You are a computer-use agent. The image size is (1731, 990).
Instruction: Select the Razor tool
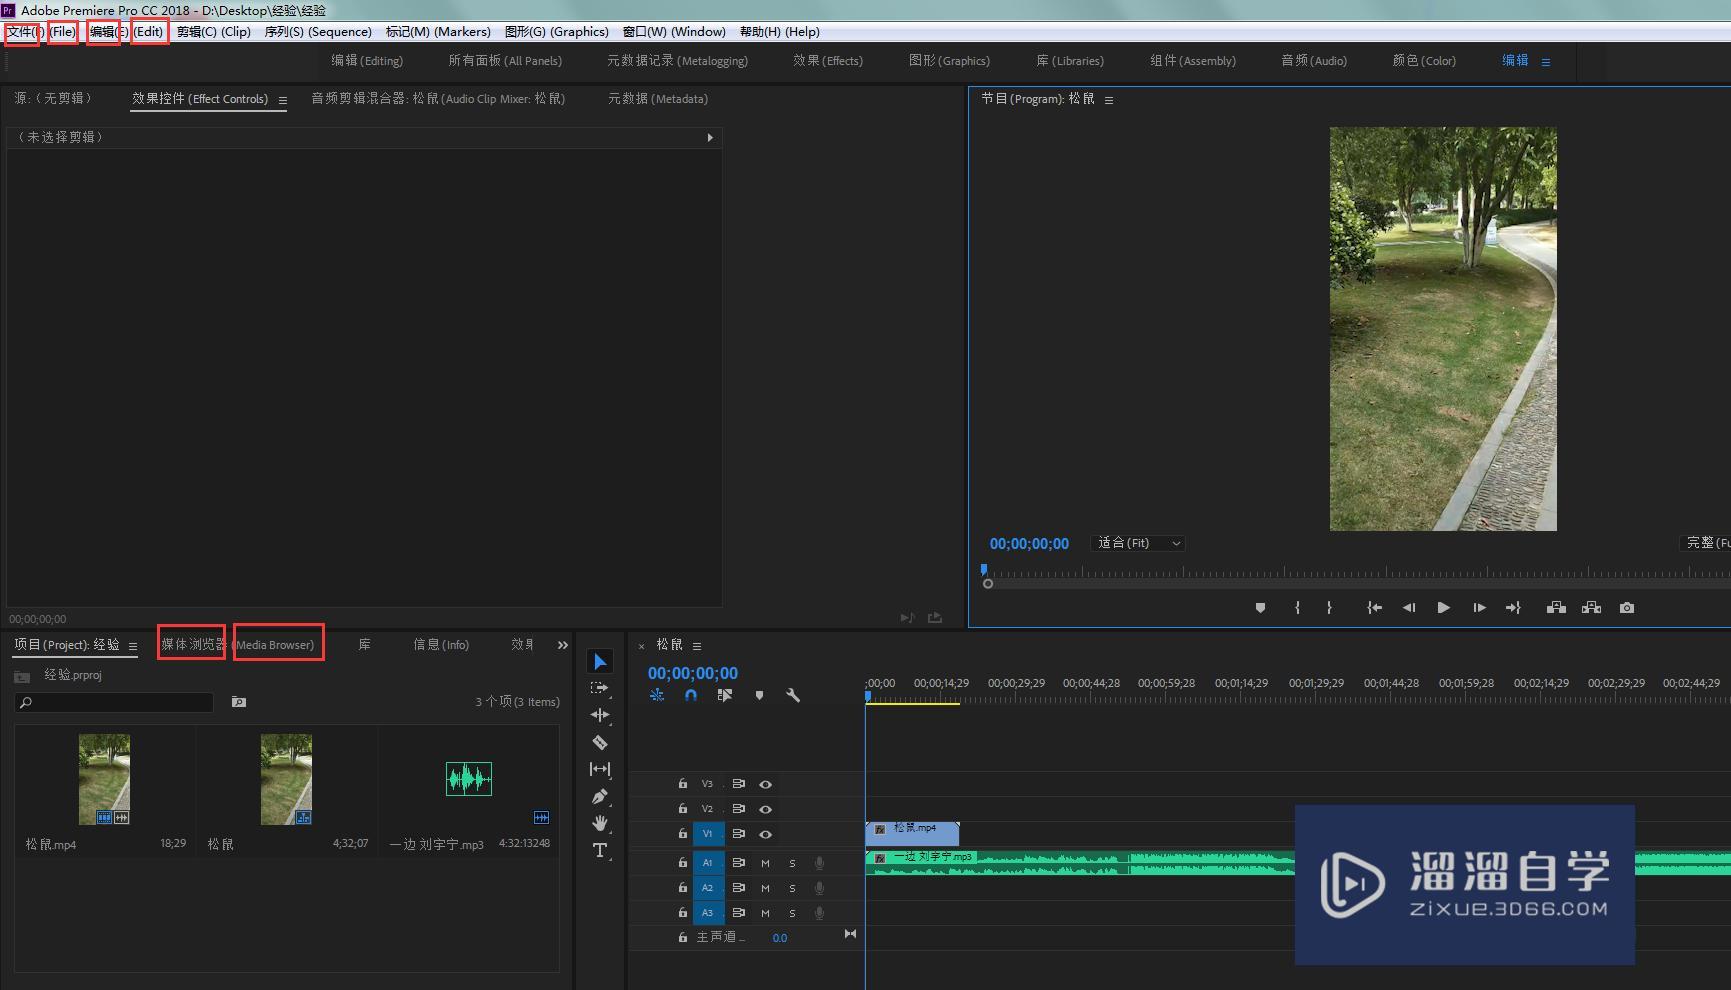click(x=600, y=742)
